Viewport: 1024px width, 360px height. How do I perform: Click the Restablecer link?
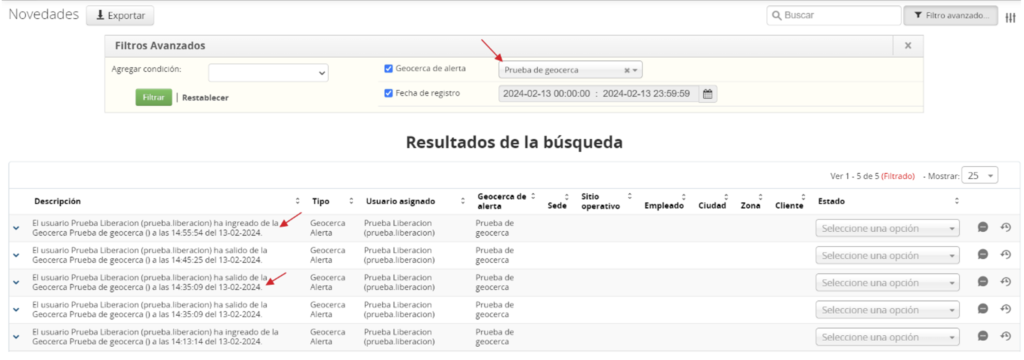(x=205, y=97)
